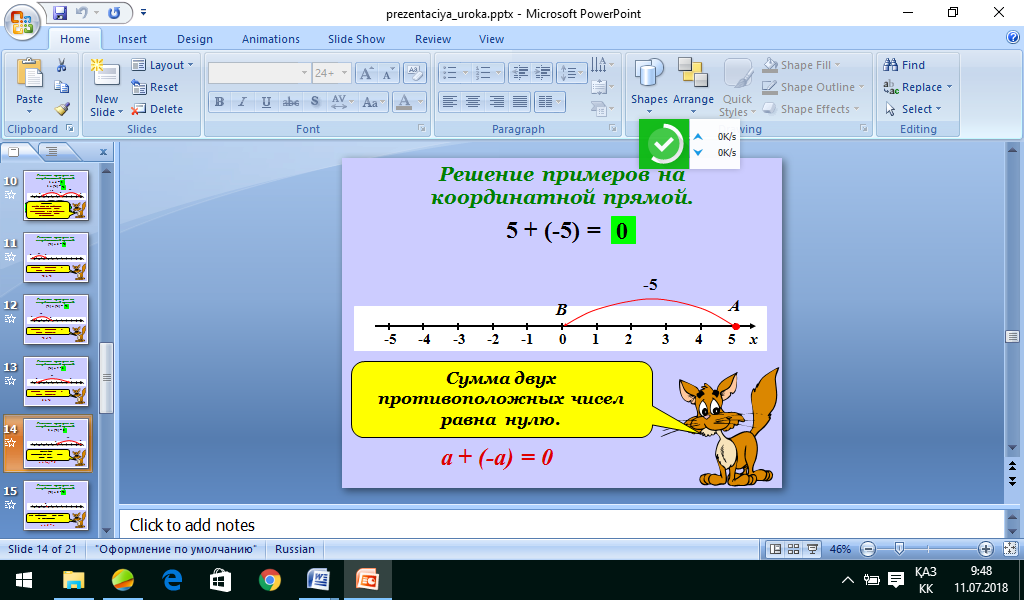This screenshot has height=600, width=1024.
Task: Toggle Bold formatting
Action: pos(219,102)
